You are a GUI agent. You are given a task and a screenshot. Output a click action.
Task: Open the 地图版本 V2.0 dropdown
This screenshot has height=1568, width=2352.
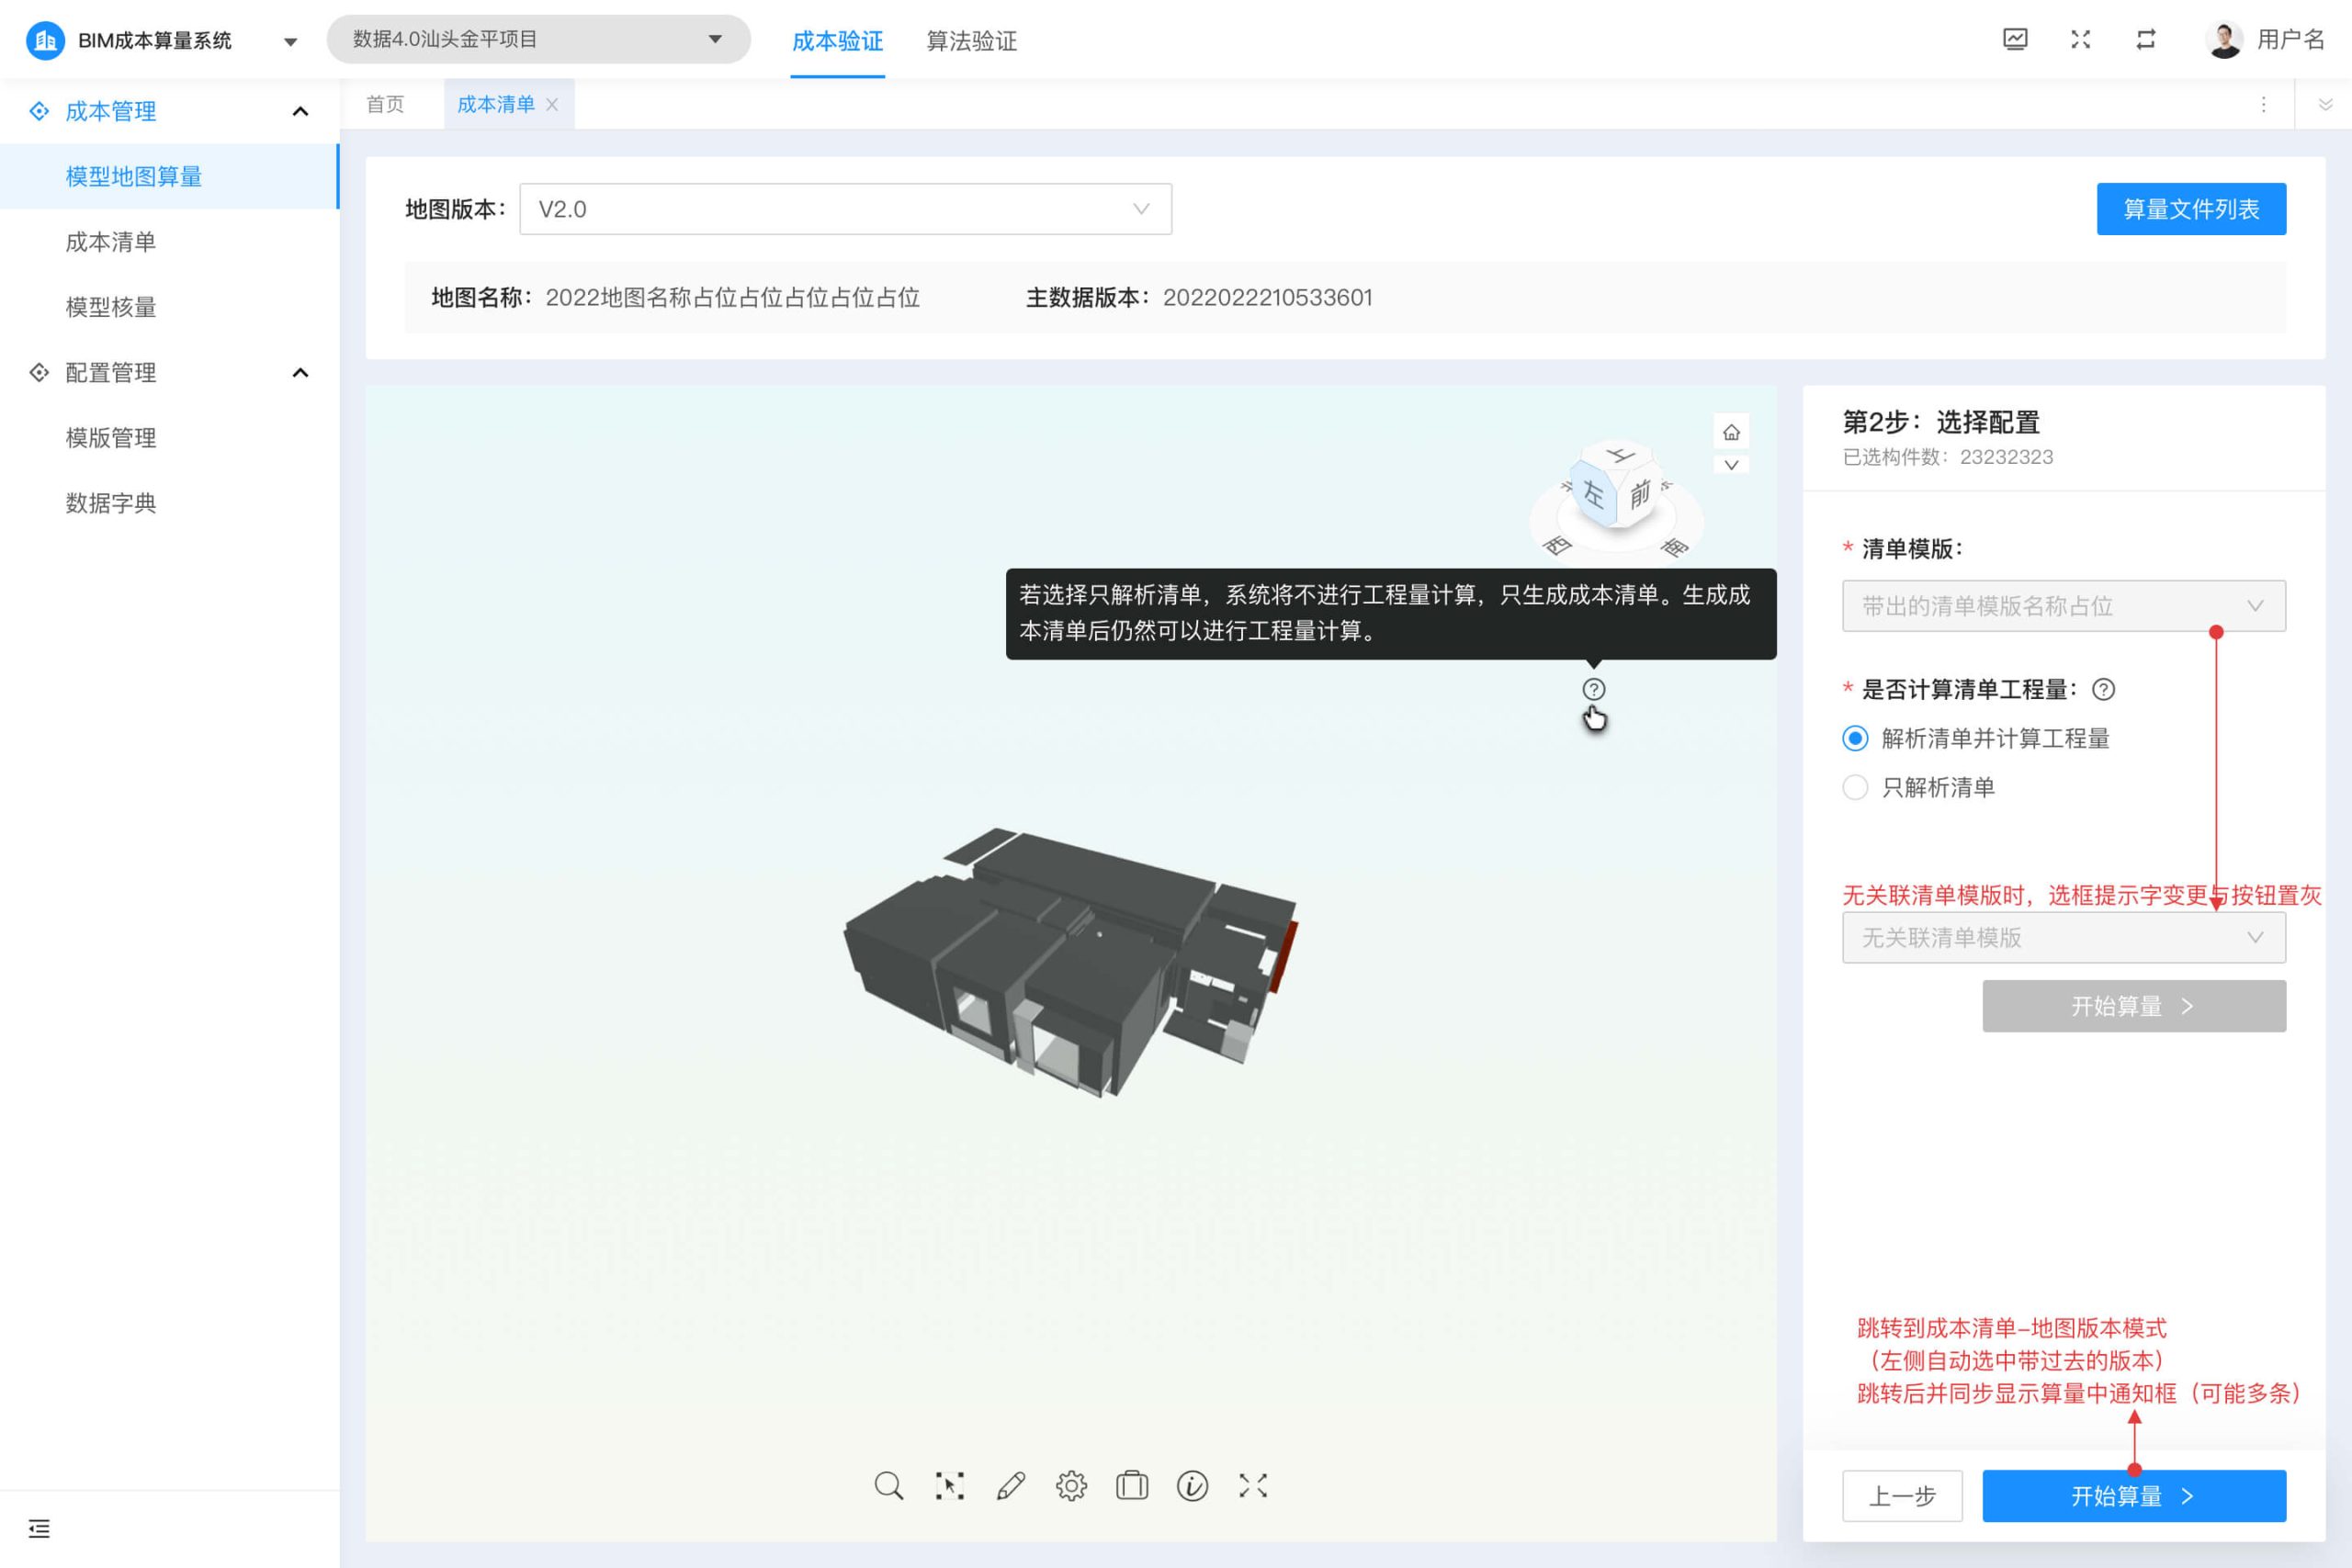pyautogui.click(x=845, y=209)
